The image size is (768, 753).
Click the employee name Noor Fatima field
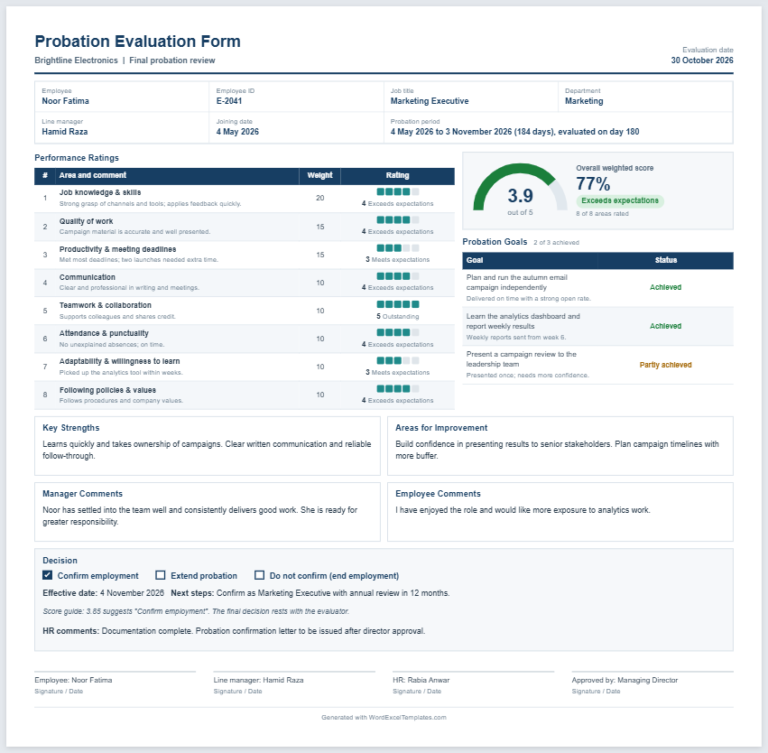click(65, 101)
